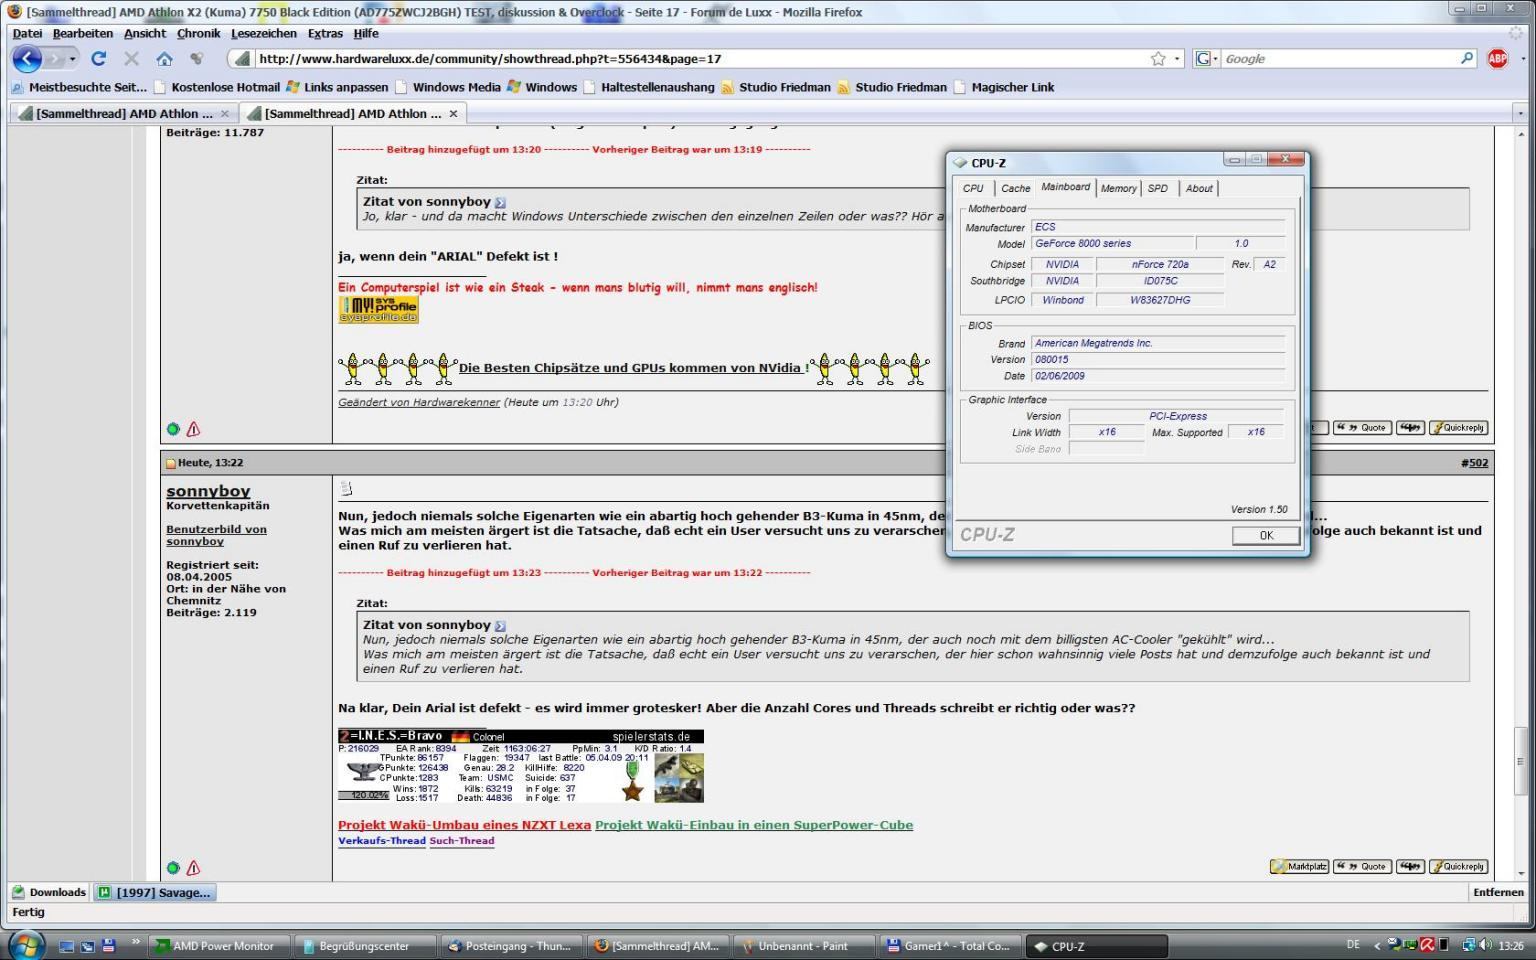The image size is (1536, 960).
Task: Click green online status icon in Hardwarekenner post
Action: [x=173, y=429]
